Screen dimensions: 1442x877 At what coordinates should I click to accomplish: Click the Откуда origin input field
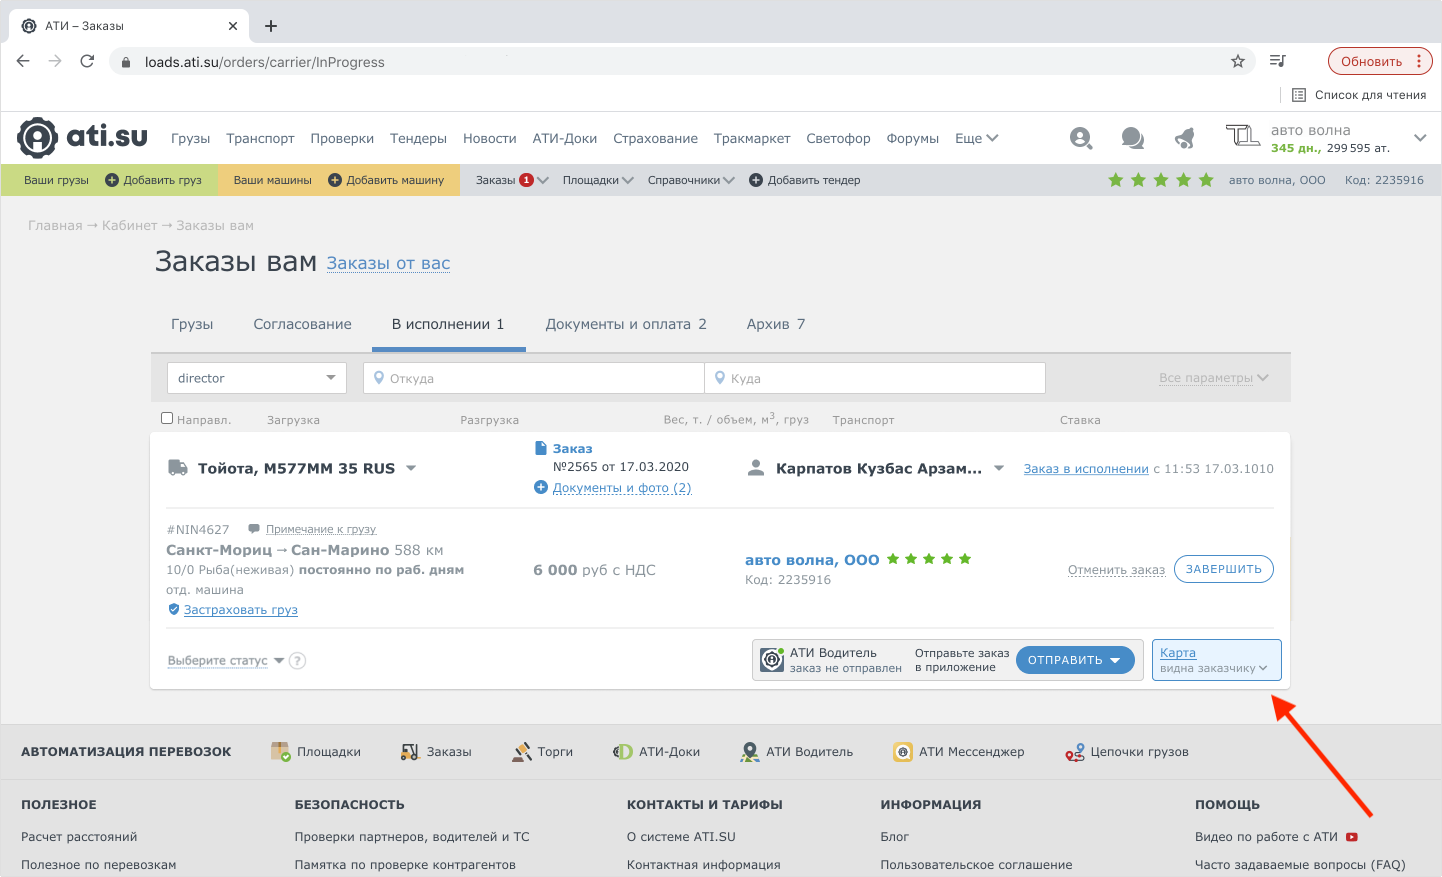pyautogui.click(x=534, y=378)
